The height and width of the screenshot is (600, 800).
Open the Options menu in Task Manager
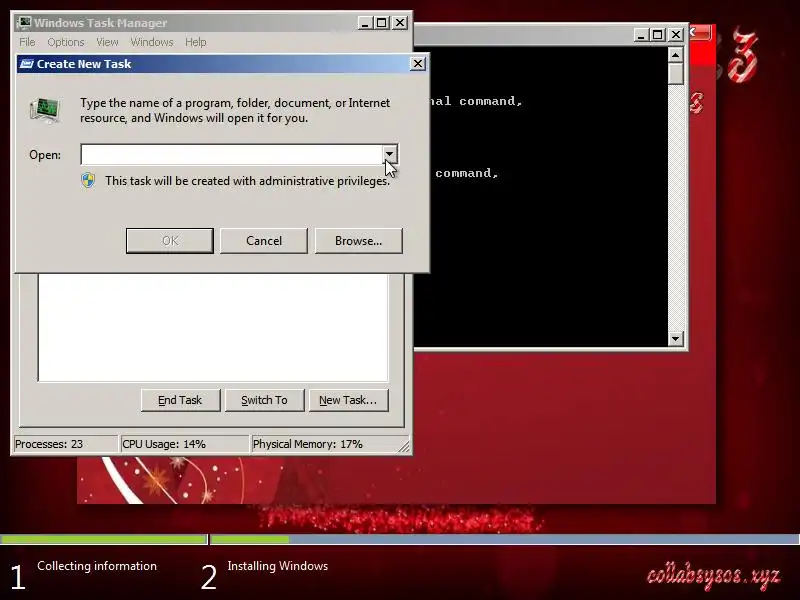(x=65, y=42)
